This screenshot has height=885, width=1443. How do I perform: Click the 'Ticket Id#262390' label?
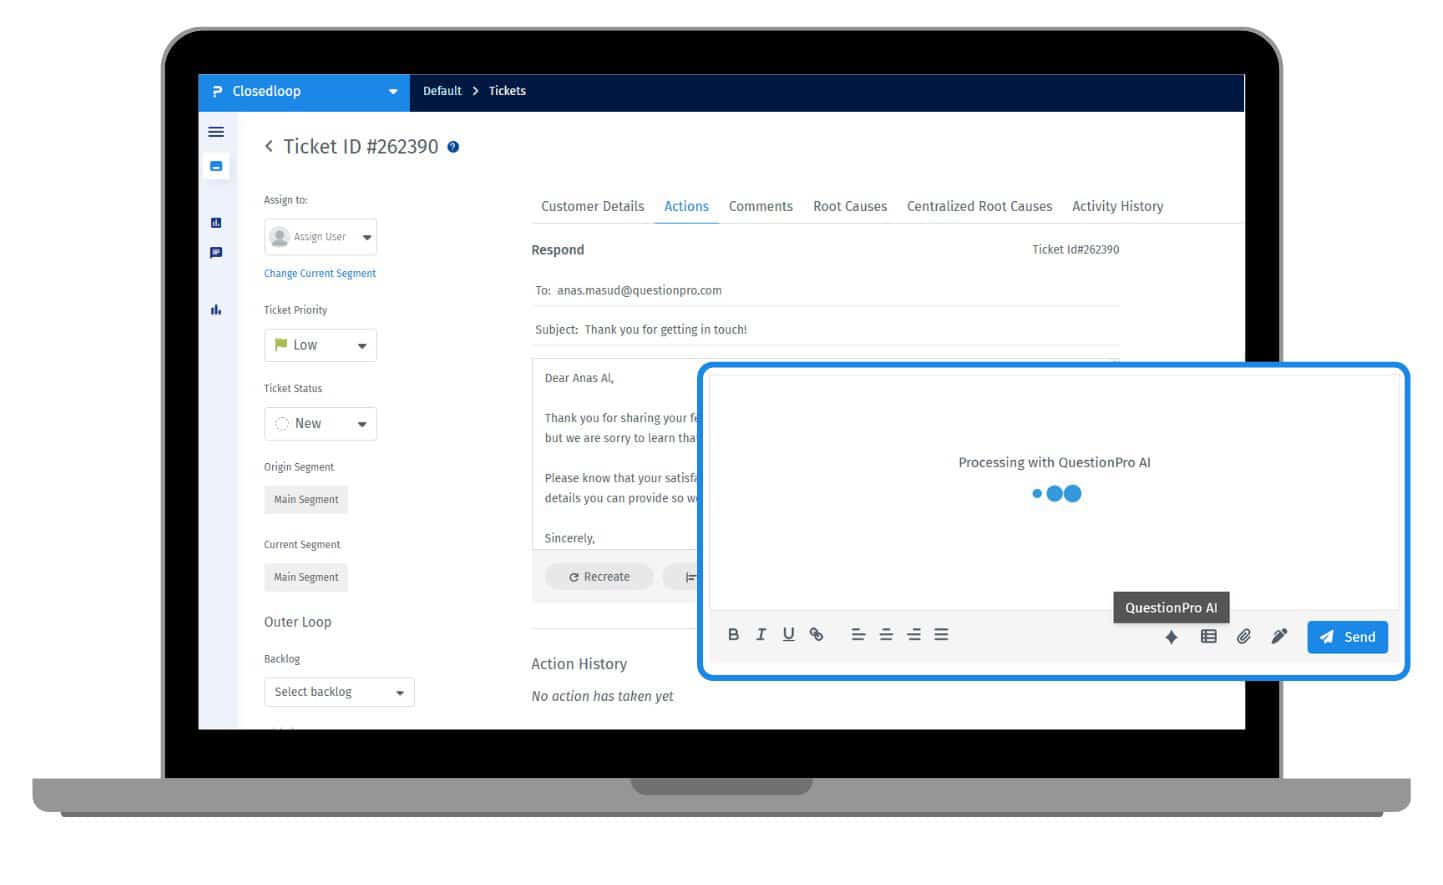pos(1075,250)
